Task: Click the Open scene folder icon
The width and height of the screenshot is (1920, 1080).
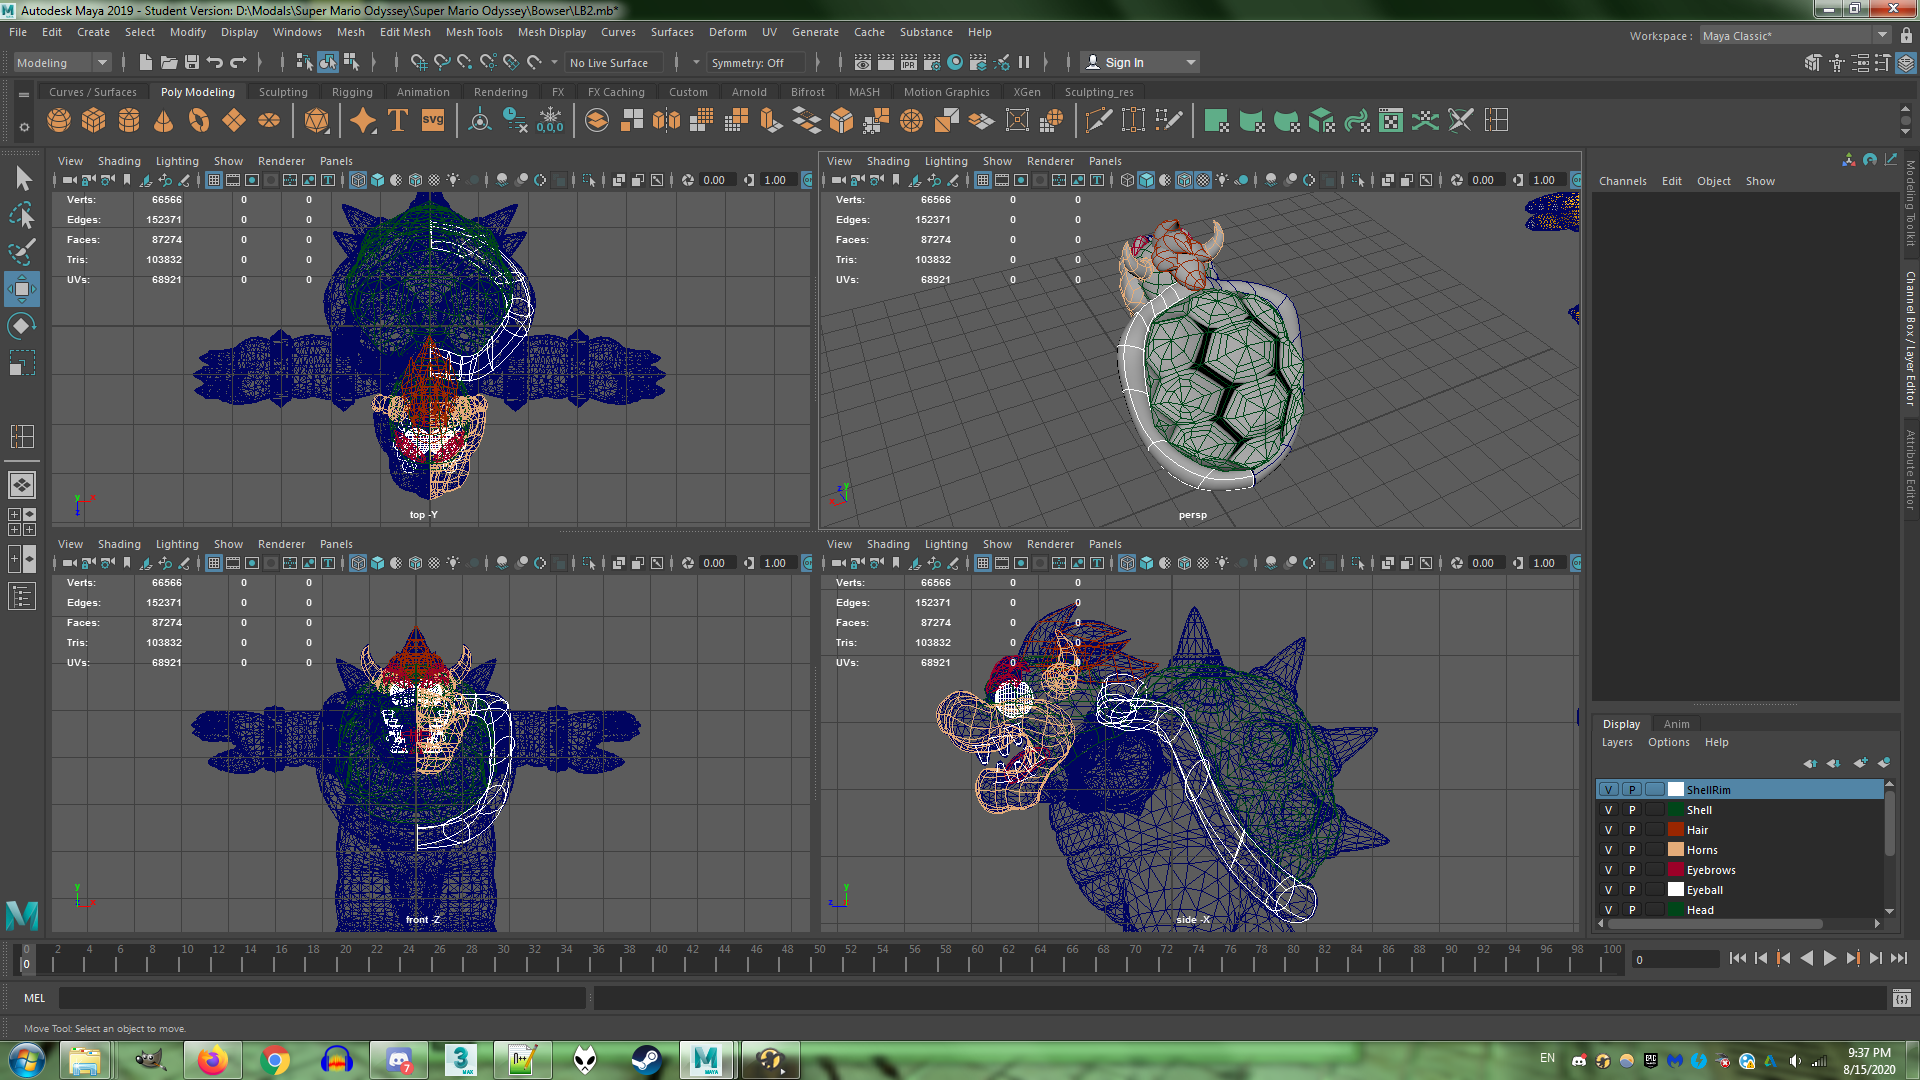Action: (x=169, y=62)
